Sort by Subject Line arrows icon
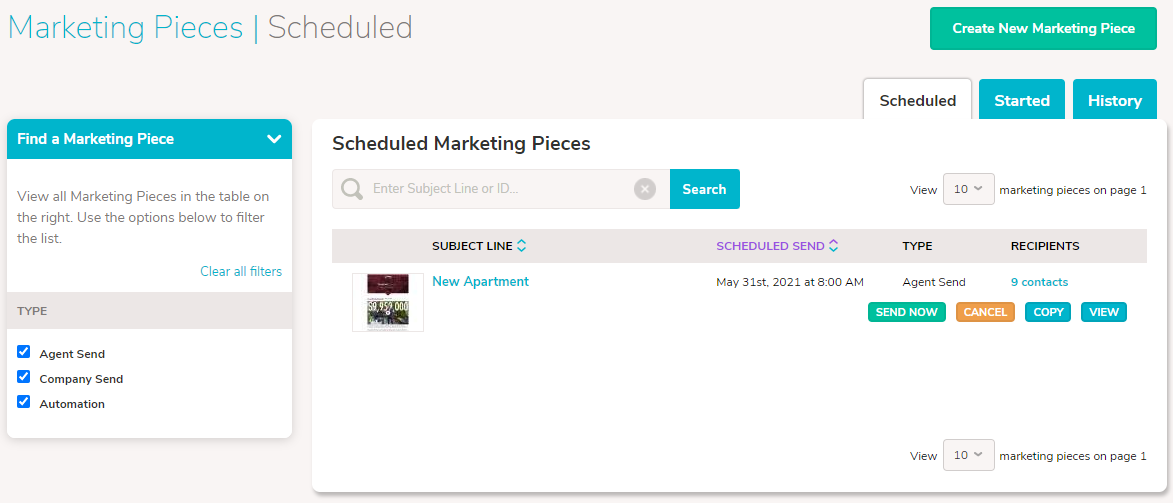This screenshot has height=503, width=1173. click(x=521, y=246)
